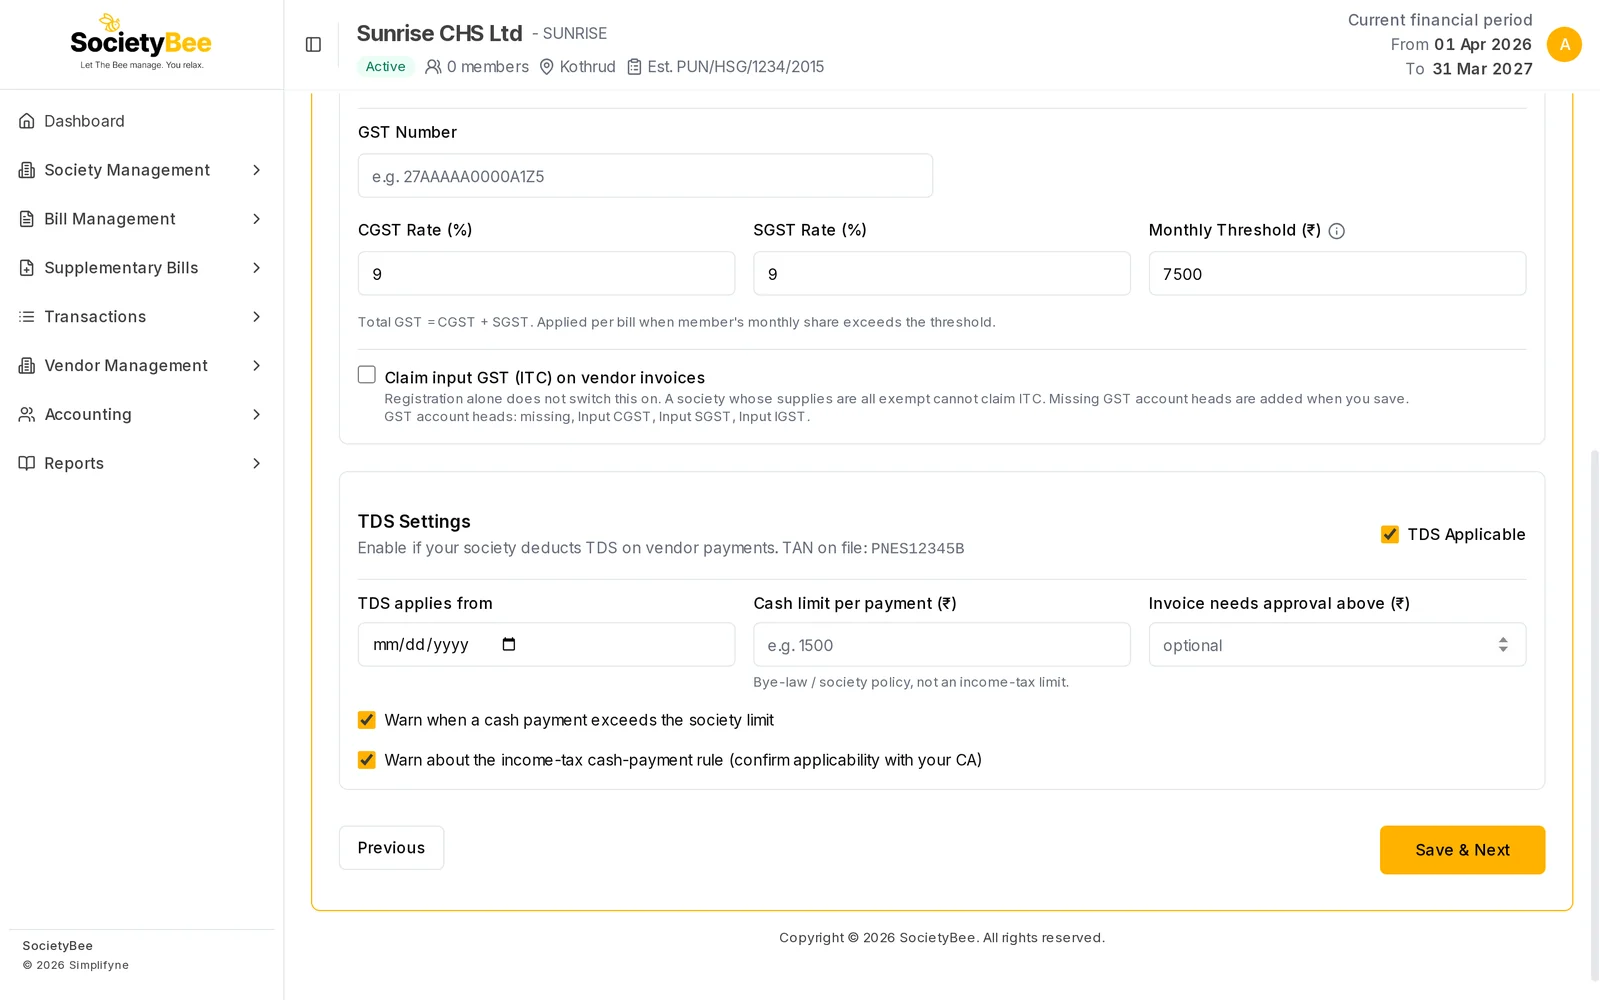Focus the Cash limit per payment field

coord(942,645)
